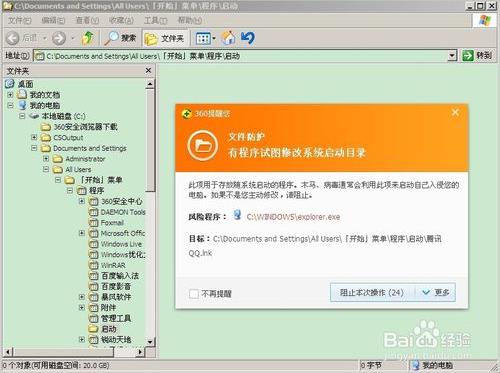Expand the CSOutput folder node
Image resolution: width=500 pixels, height=373 pixels.
click(34, 137)
